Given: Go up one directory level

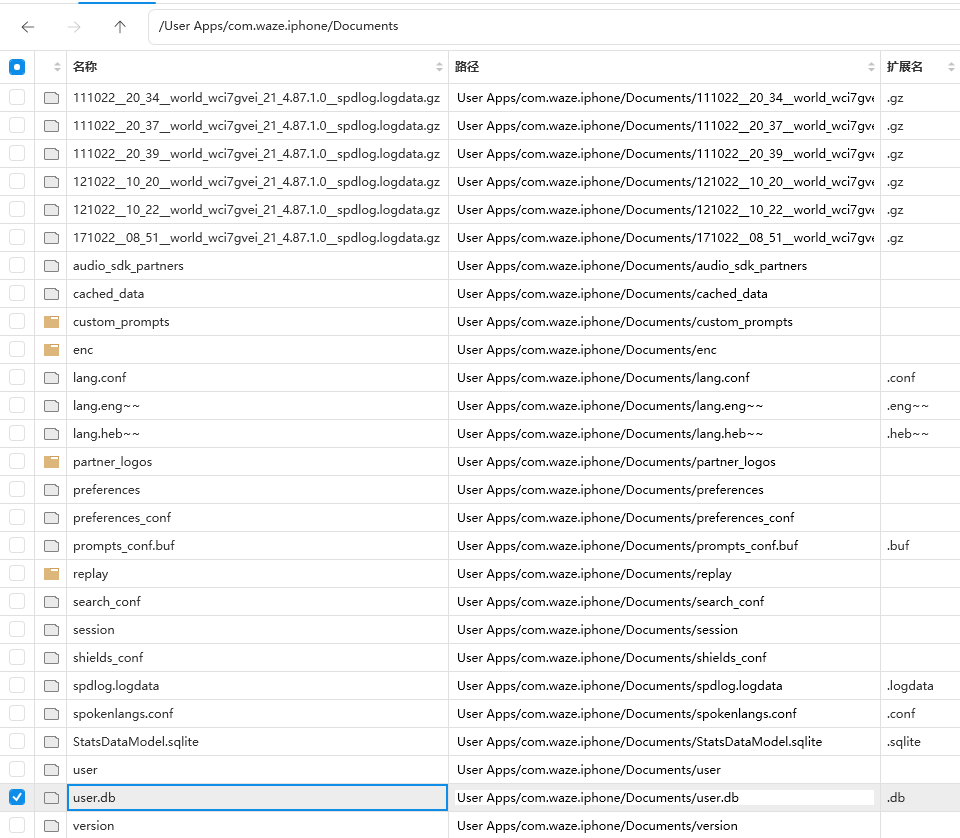Looking at the screenshot, I should point(120,27).
